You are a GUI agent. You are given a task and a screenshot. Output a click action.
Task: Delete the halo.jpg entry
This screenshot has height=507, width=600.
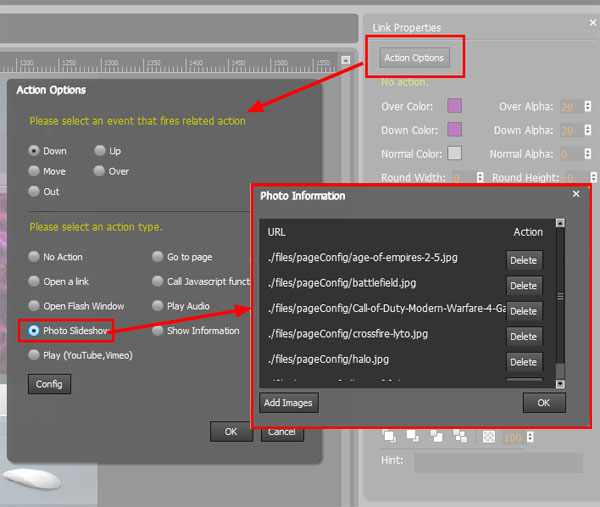524,362
